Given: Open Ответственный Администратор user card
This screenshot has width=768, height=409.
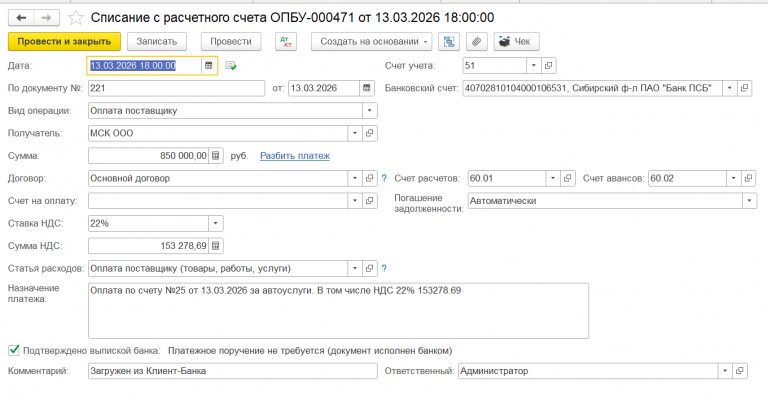Looking at the screenshot, I should click(740, 371).
